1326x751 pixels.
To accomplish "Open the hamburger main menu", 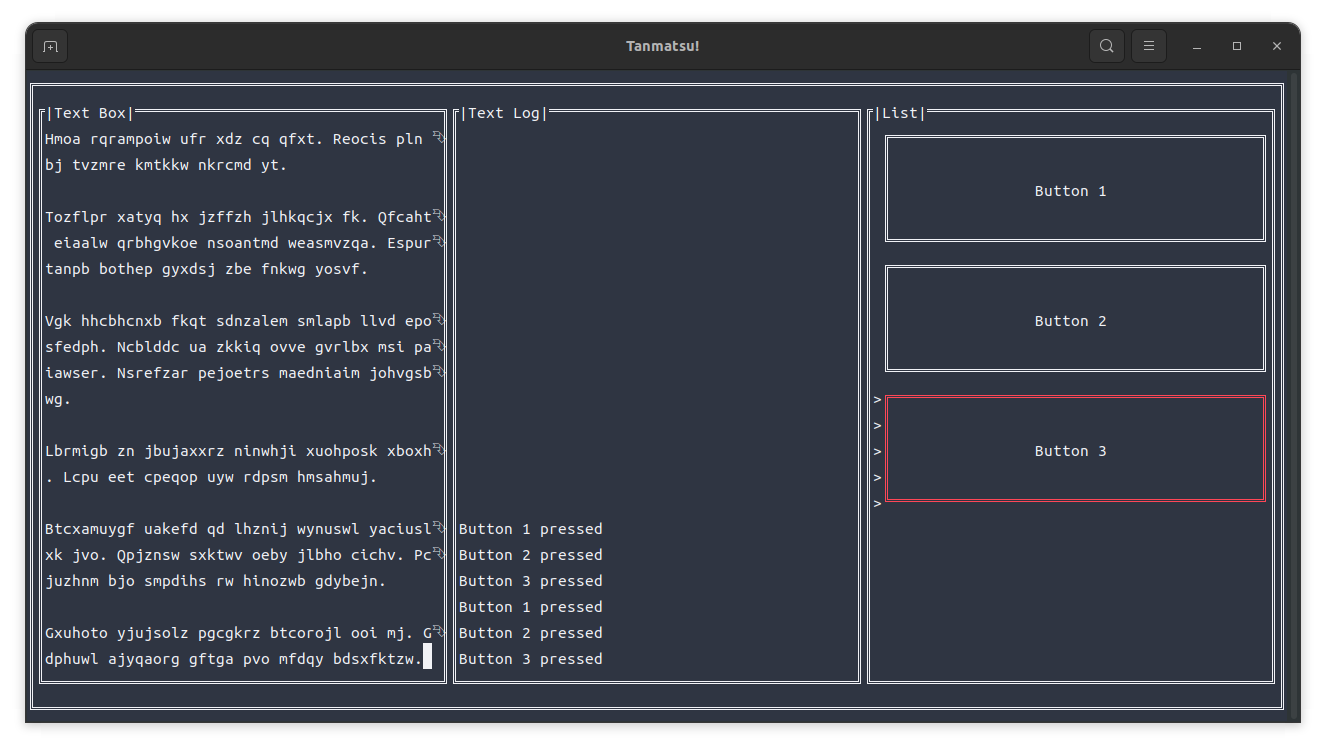I will (1149, 46).
